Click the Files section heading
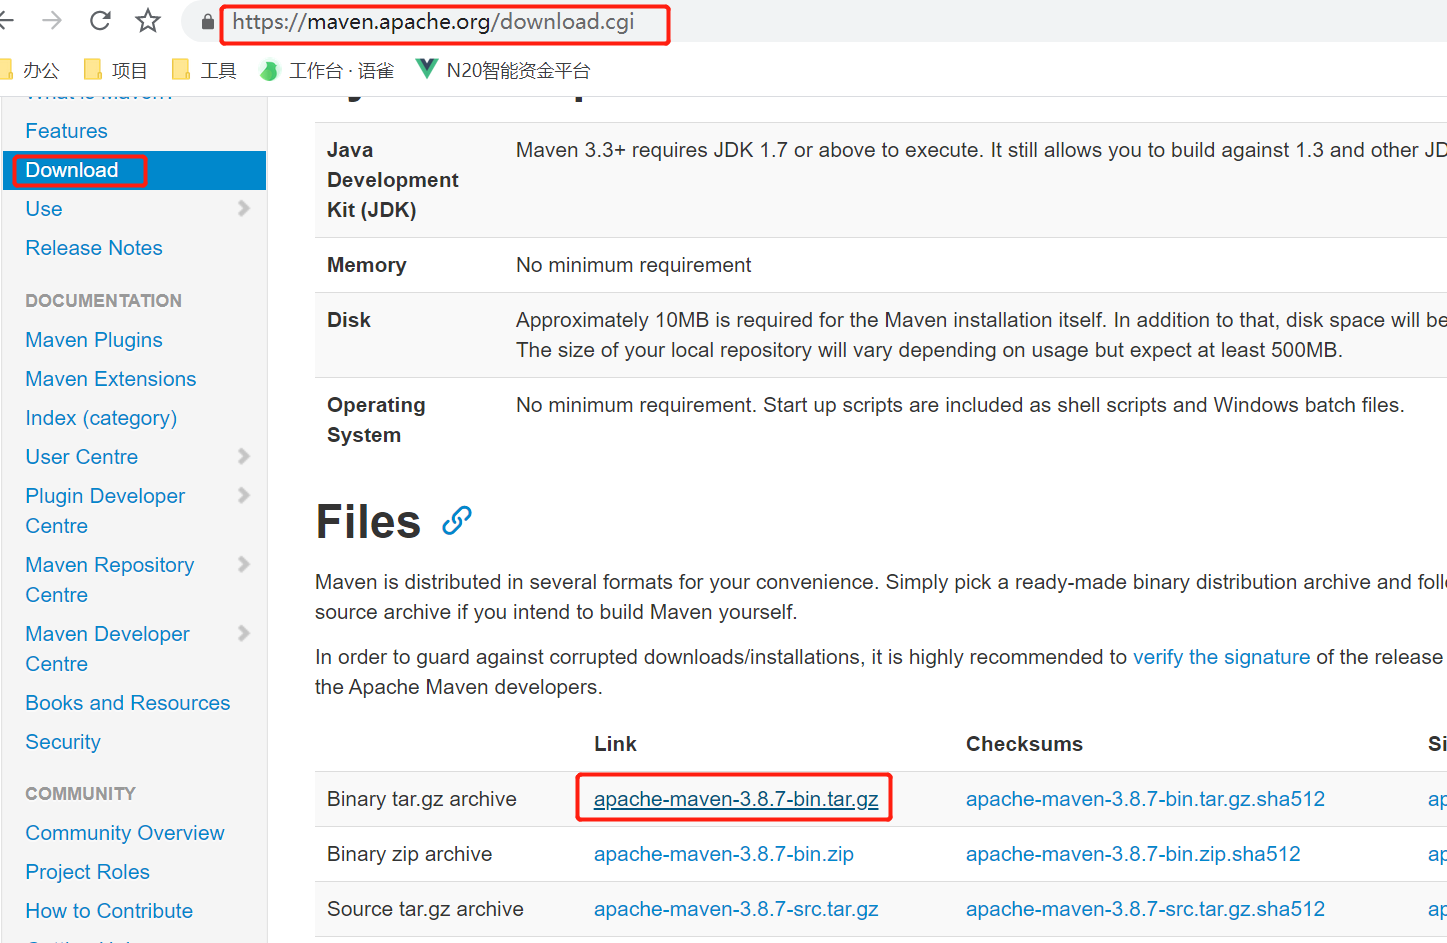This screenshot has height=943, width=1447. coord(368,521)
